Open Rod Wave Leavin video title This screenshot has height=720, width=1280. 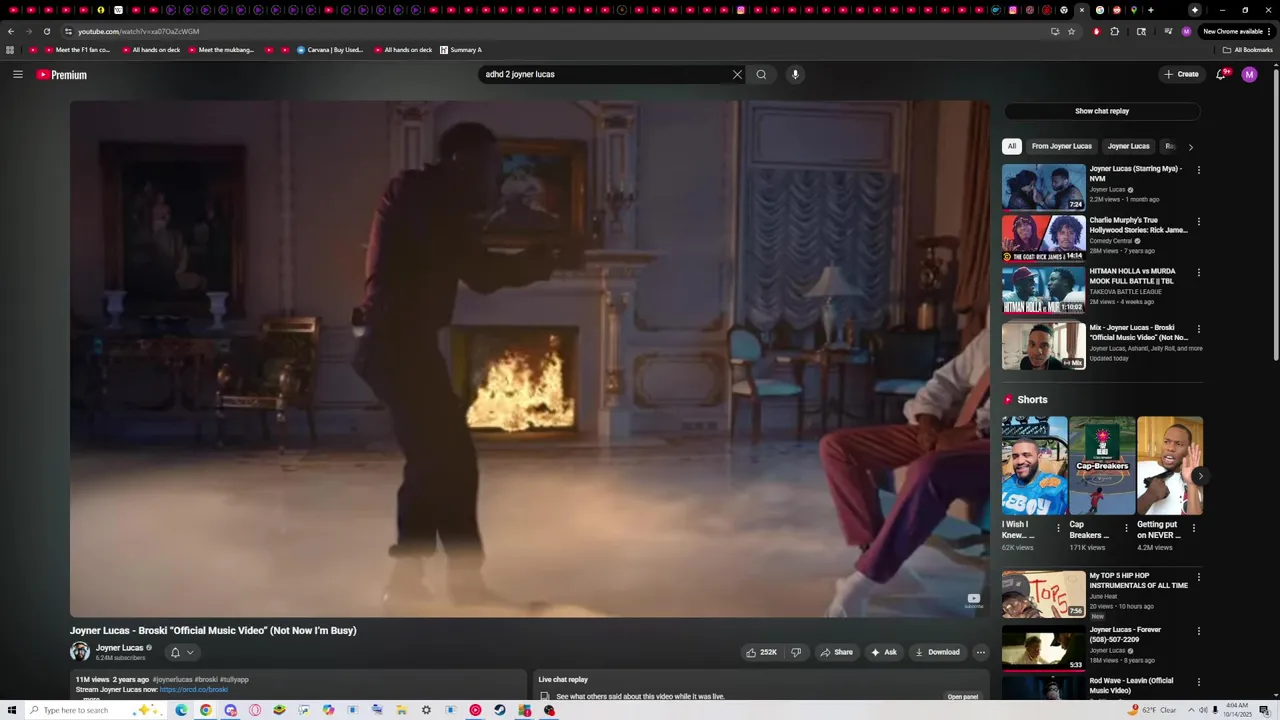1131,685
